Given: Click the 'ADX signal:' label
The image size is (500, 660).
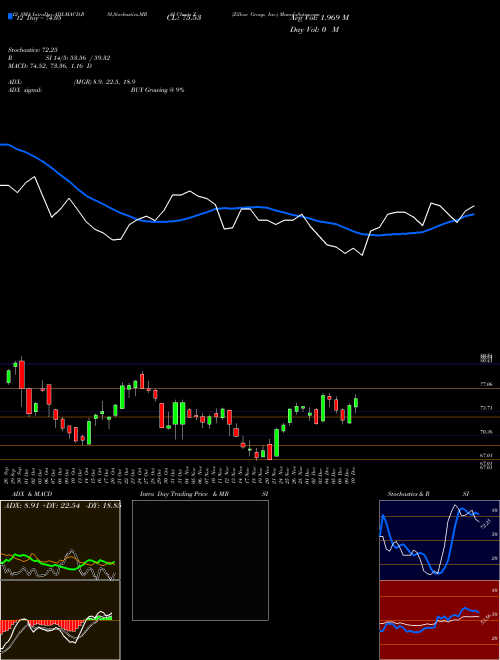Looking at the screenshot, I should [25, 90].
